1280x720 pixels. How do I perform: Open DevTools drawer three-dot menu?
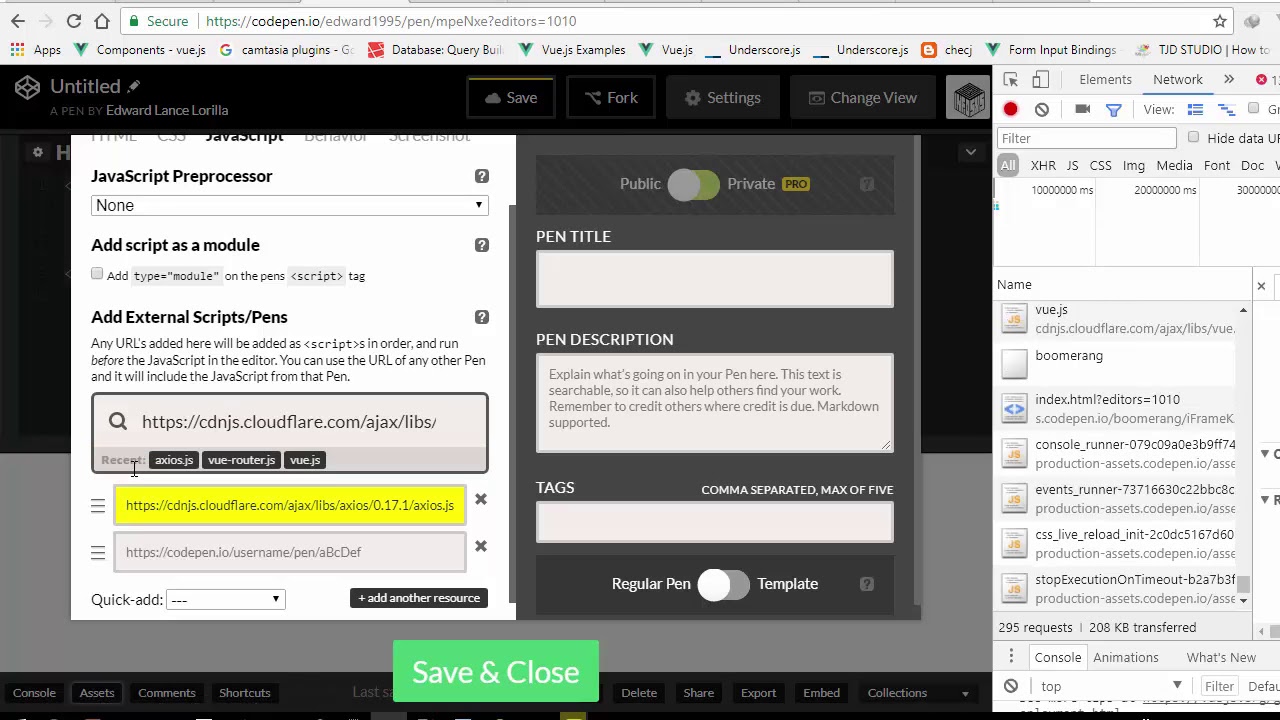click(x=1011, y=657)
